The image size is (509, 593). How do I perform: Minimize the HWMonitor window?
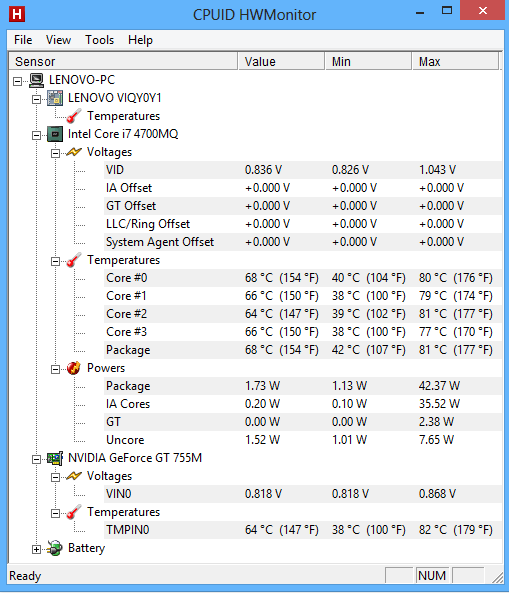pyautogui.click(x=420, y=12)
